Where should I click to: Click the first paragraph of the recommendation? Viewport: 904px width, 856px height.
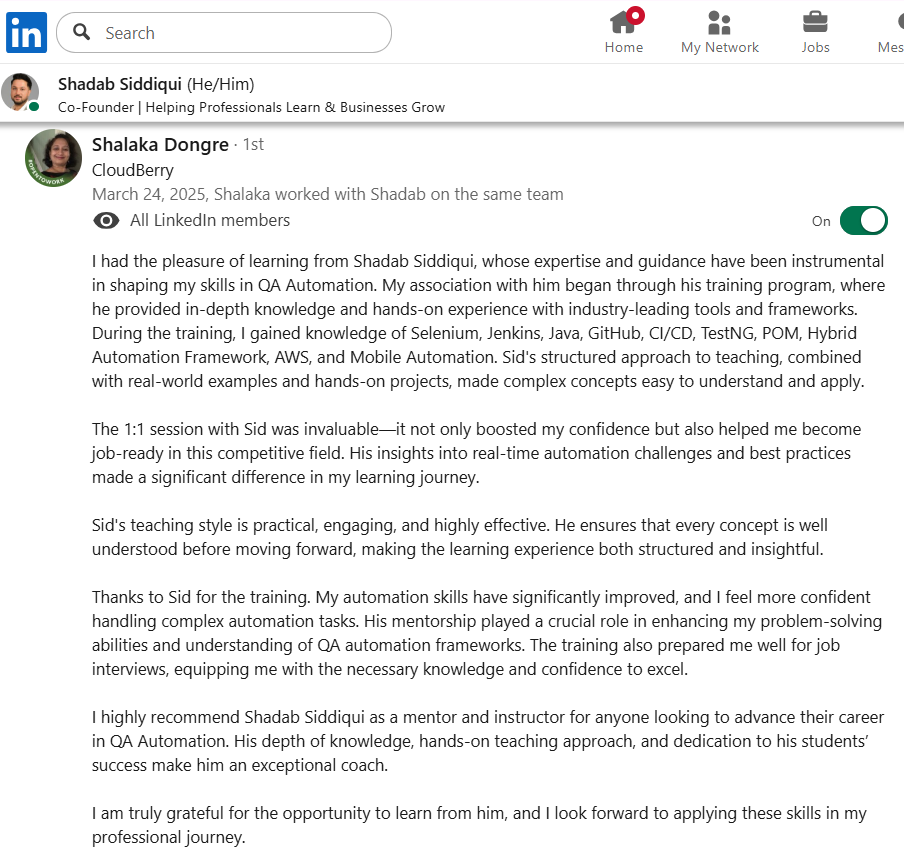pyautogui.click(x=488, y=321)
